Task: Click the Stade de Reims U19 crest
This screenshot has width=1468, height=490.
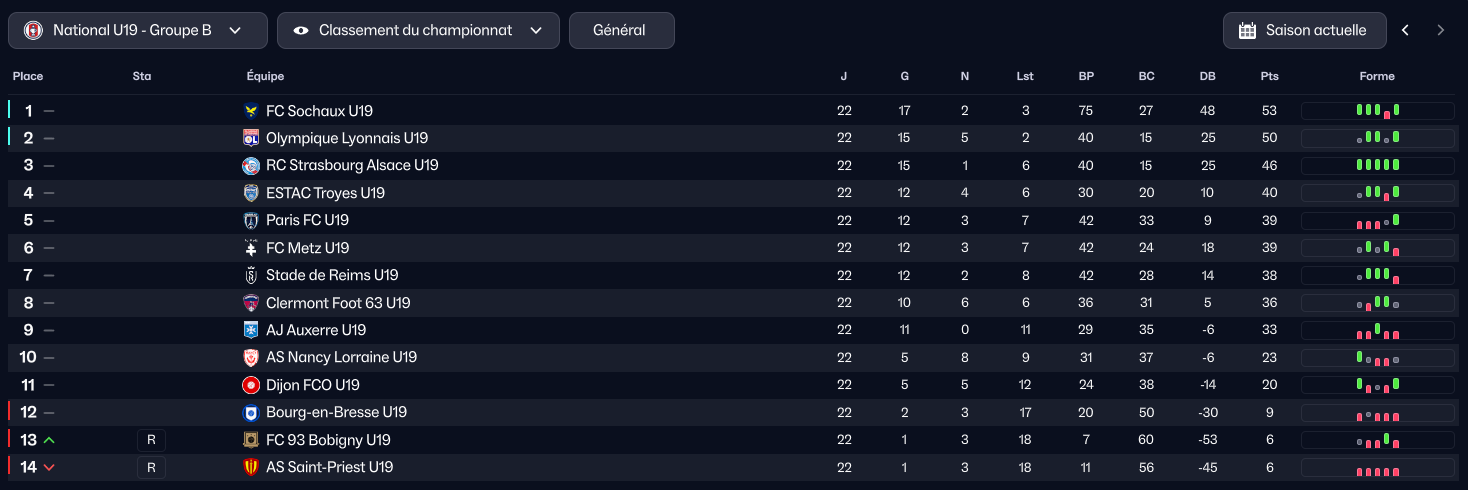Action: click(x=251, y=275)
